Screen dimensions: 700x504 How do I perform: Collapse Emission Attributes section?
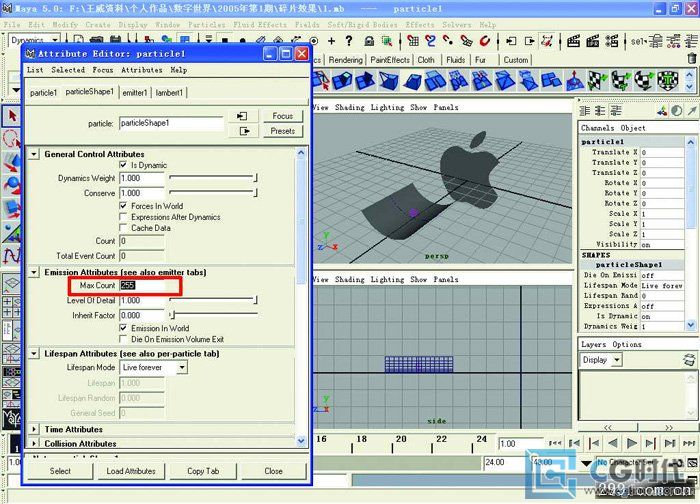pos(34,272)
